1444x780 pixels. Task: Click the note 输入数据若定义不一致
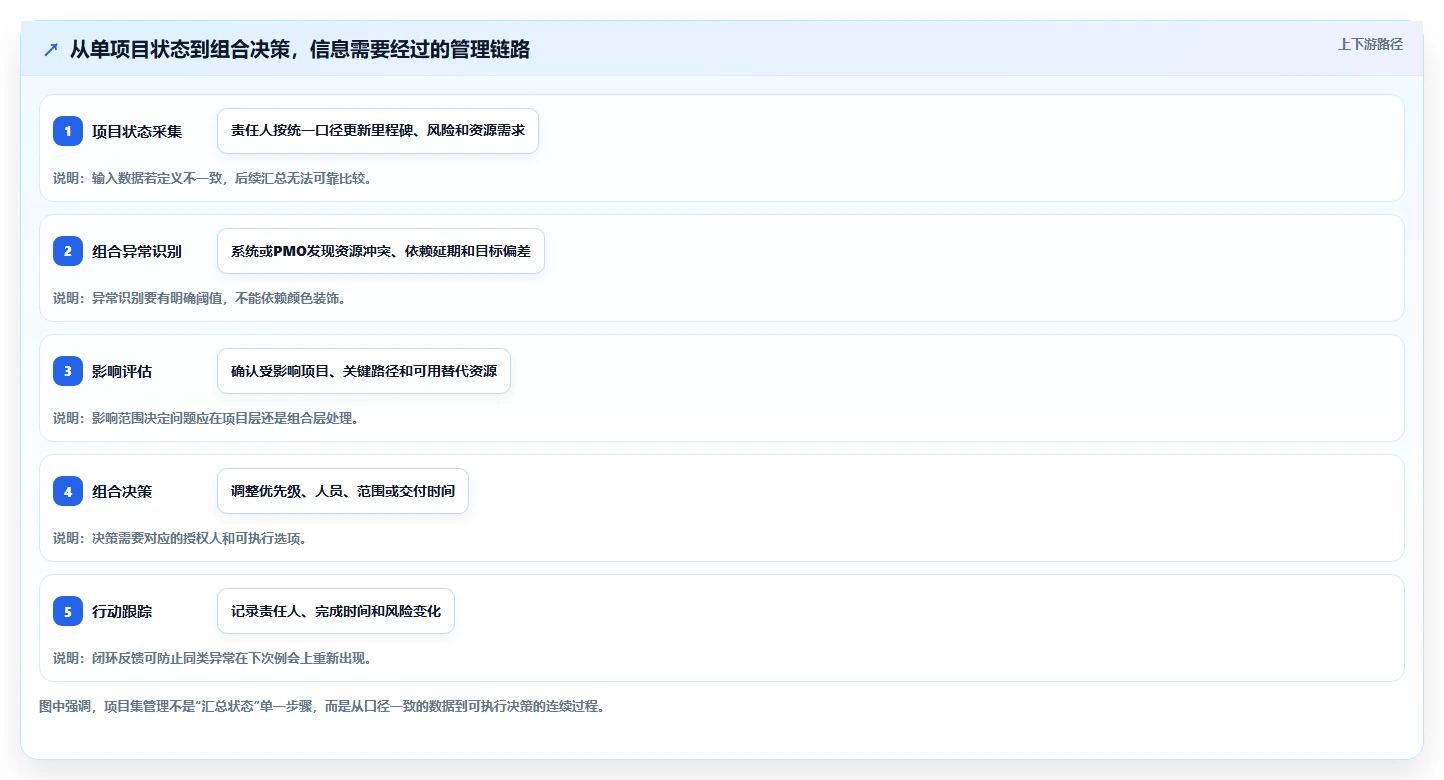(212, 178)
